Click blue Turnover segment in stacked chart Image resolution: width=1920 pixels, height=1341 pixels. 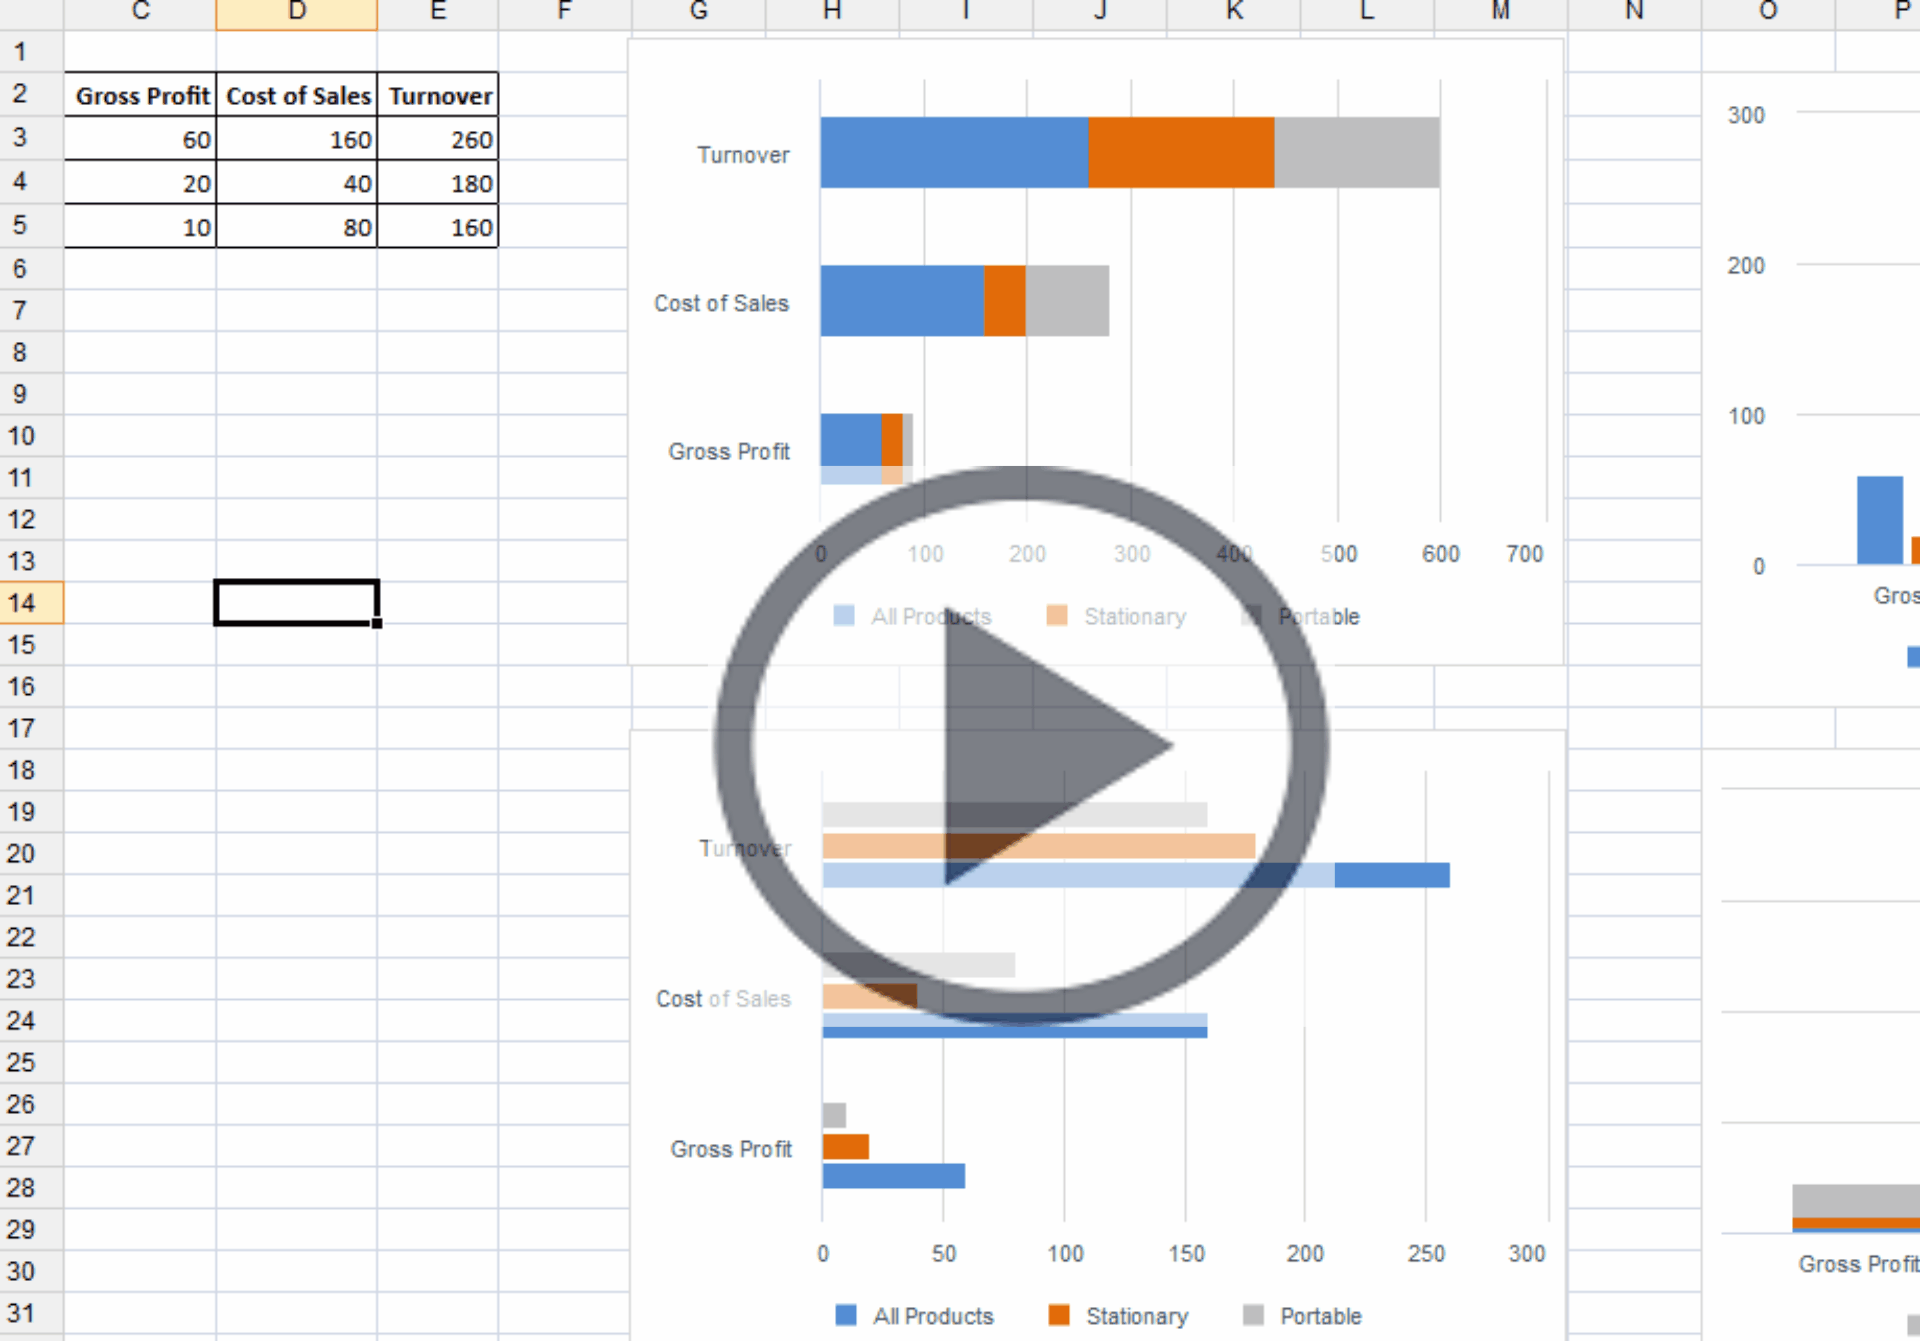(954, 152)
